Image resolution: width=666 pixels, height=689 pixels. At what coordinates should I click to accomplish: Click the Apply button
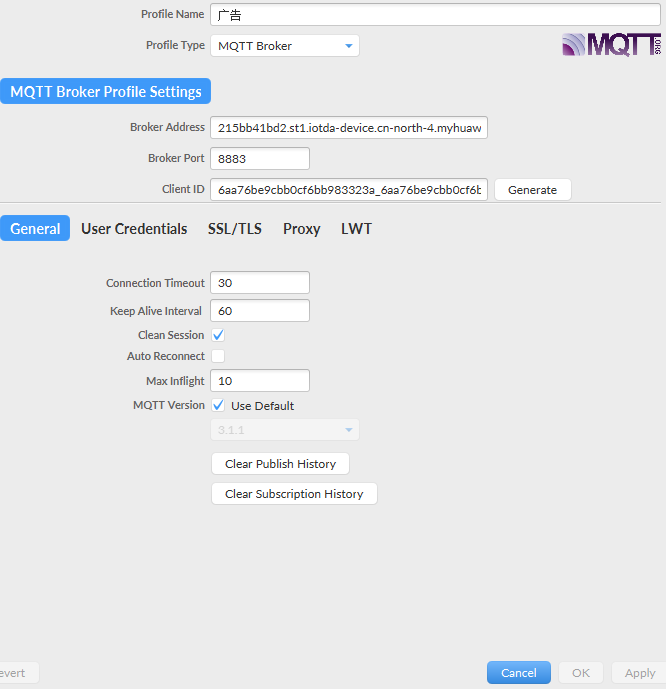pyautogui.click(x=640, y=673)
